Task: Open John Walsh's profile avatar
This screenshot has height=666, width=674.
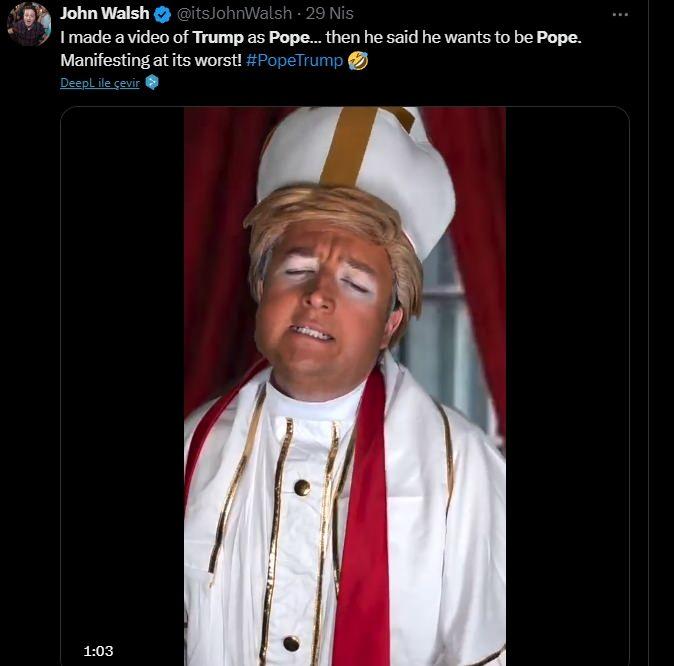Action: (x=28, y=24)
